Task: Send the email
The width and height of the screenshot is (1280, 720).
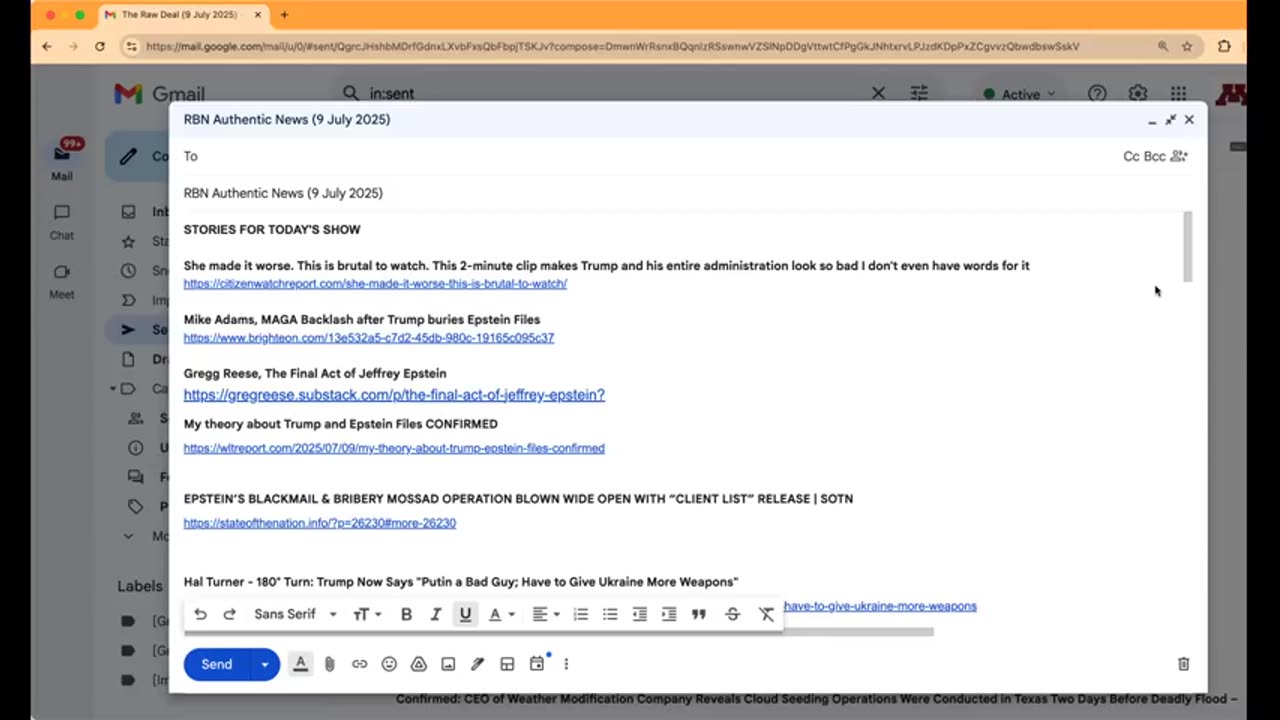Action: click(217, 664)
